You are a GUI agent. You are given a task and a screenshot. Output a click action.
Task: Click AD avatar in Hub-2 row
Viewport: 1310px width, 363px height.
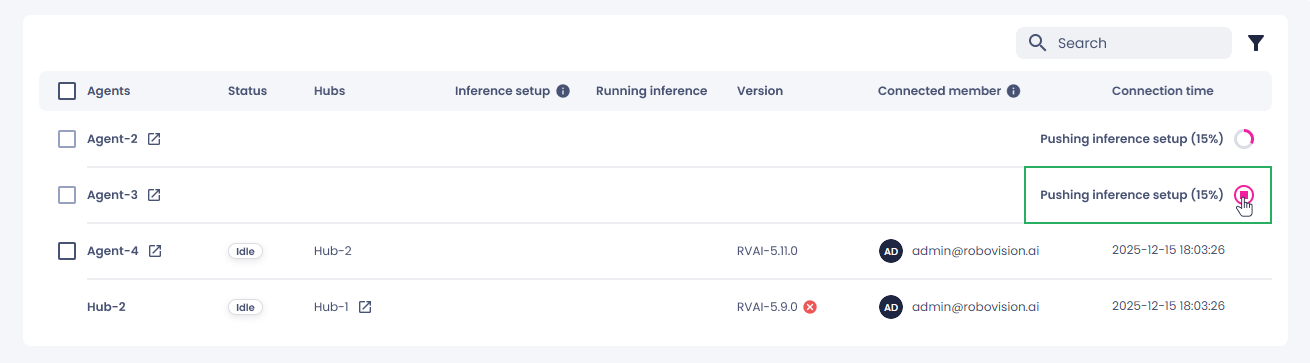click(x=890, y=307)
